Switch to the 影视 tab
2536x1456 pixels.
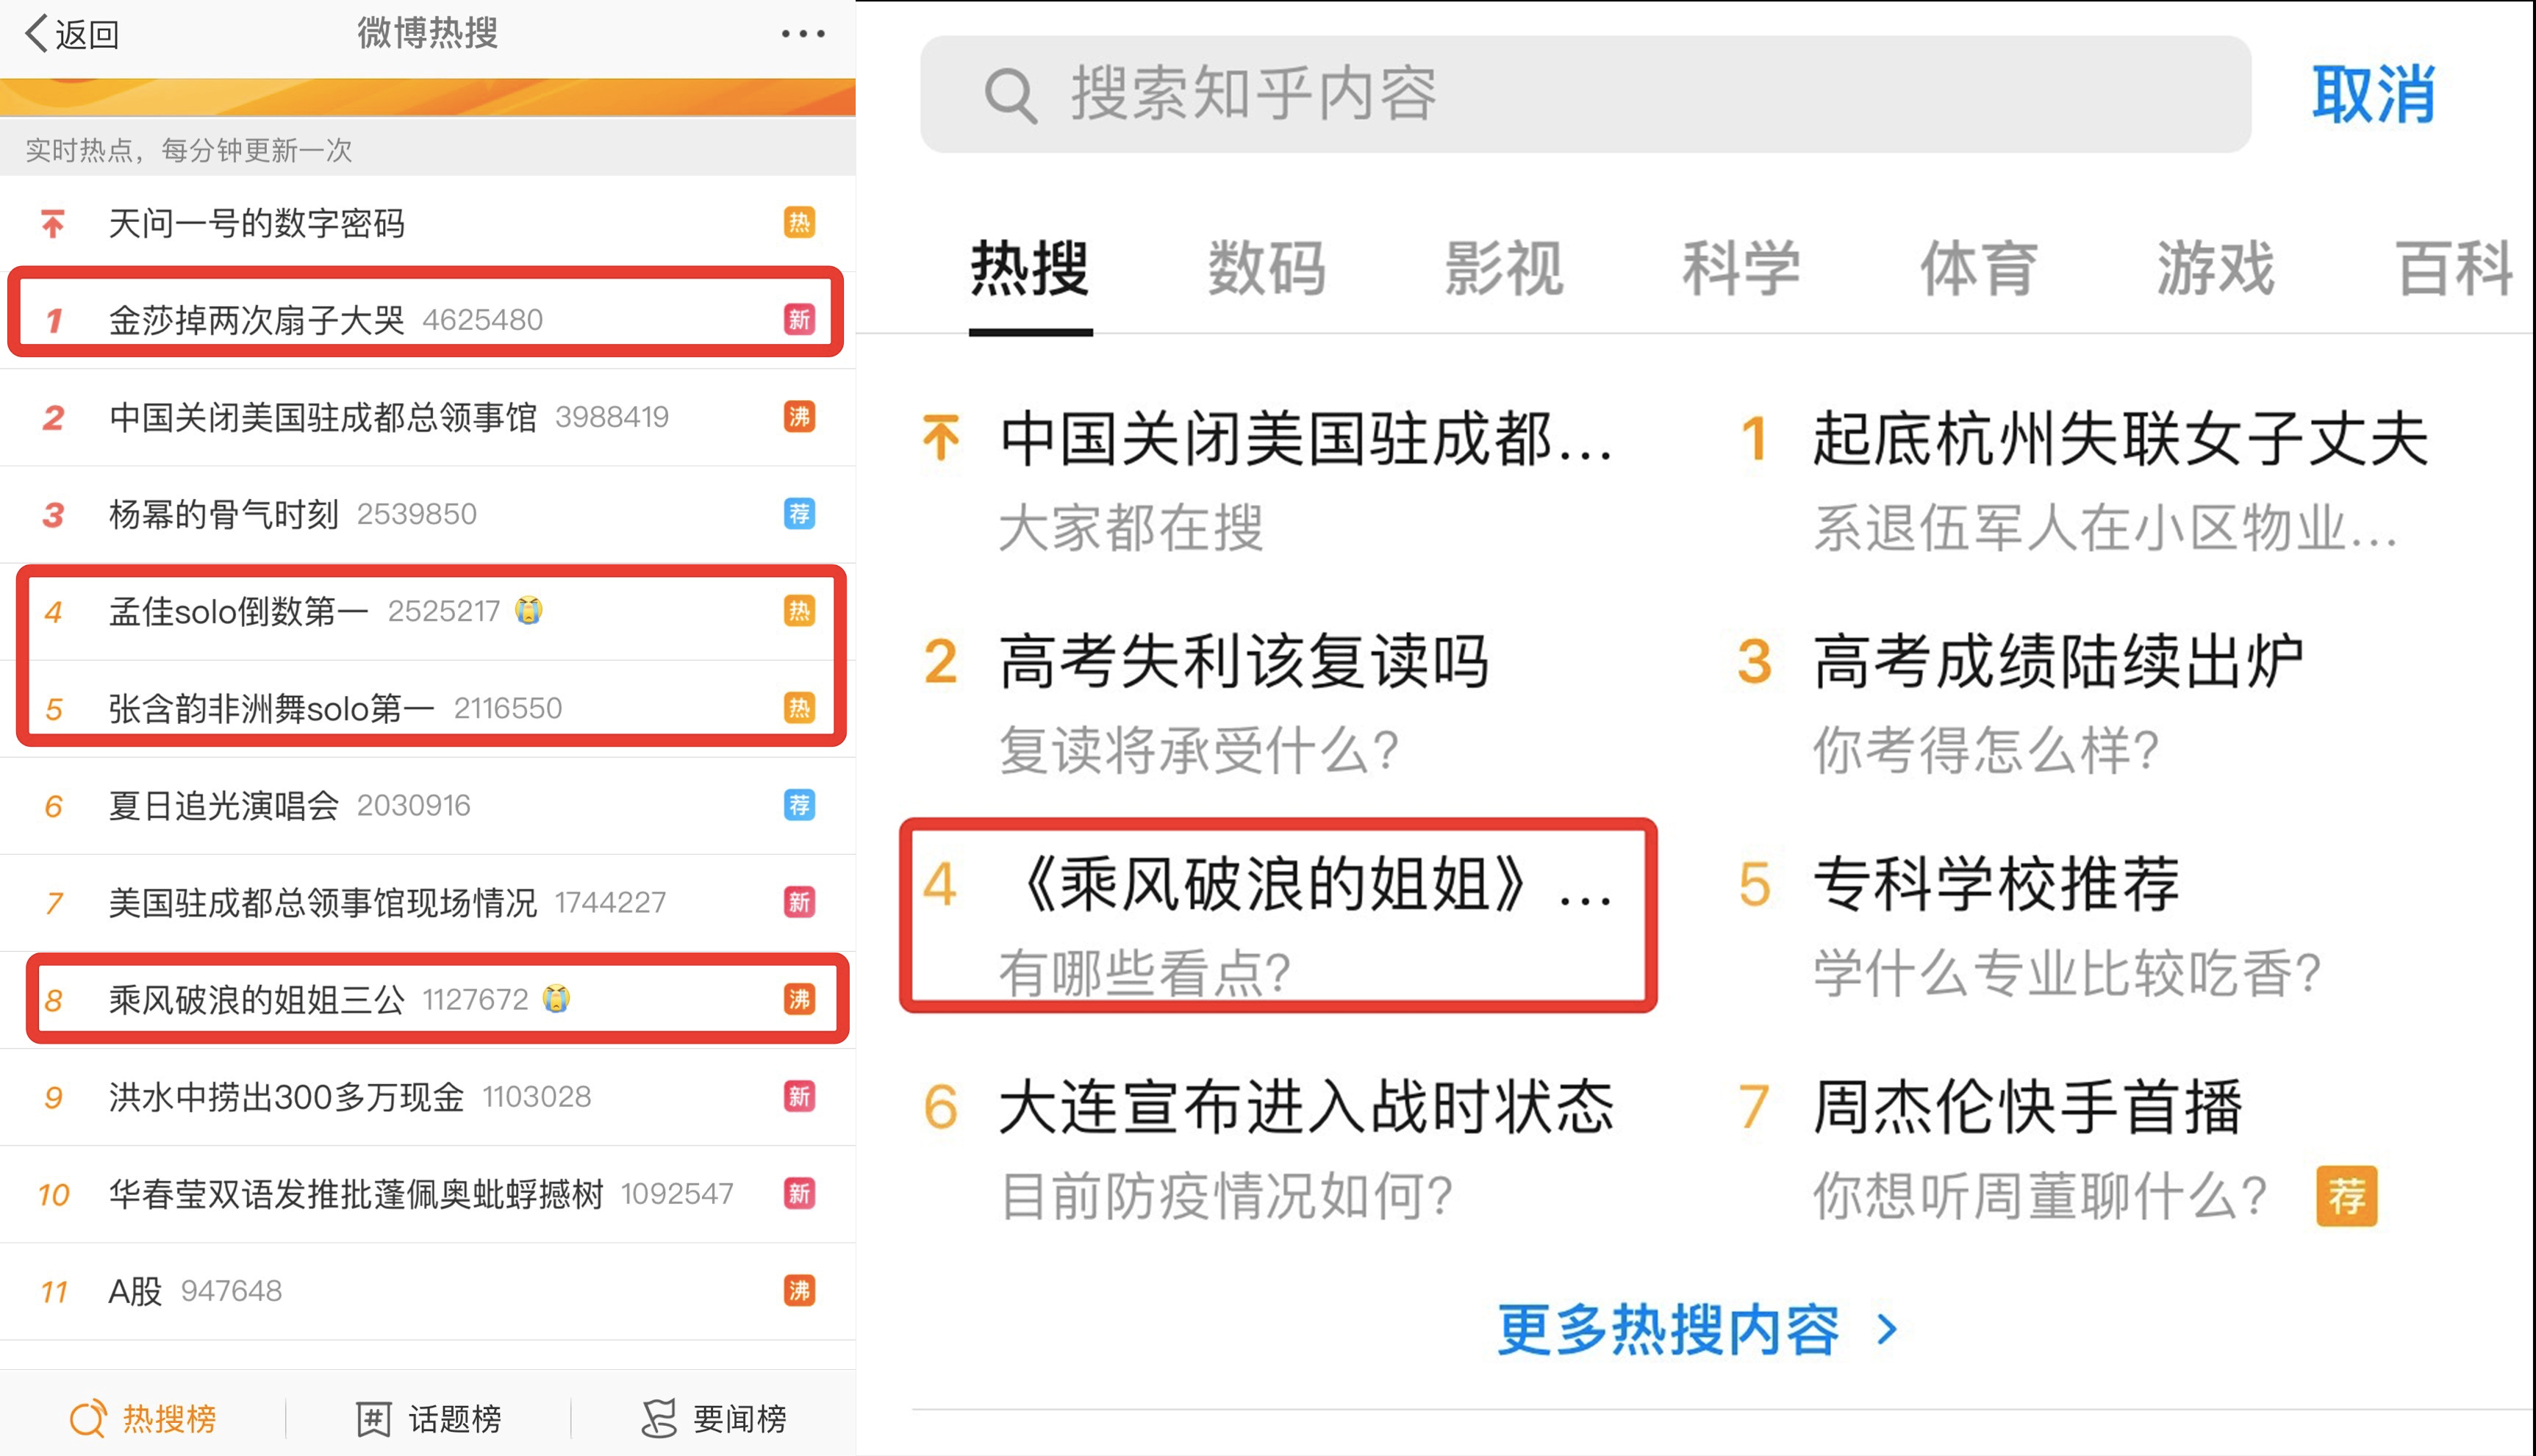pos(1503,269)
